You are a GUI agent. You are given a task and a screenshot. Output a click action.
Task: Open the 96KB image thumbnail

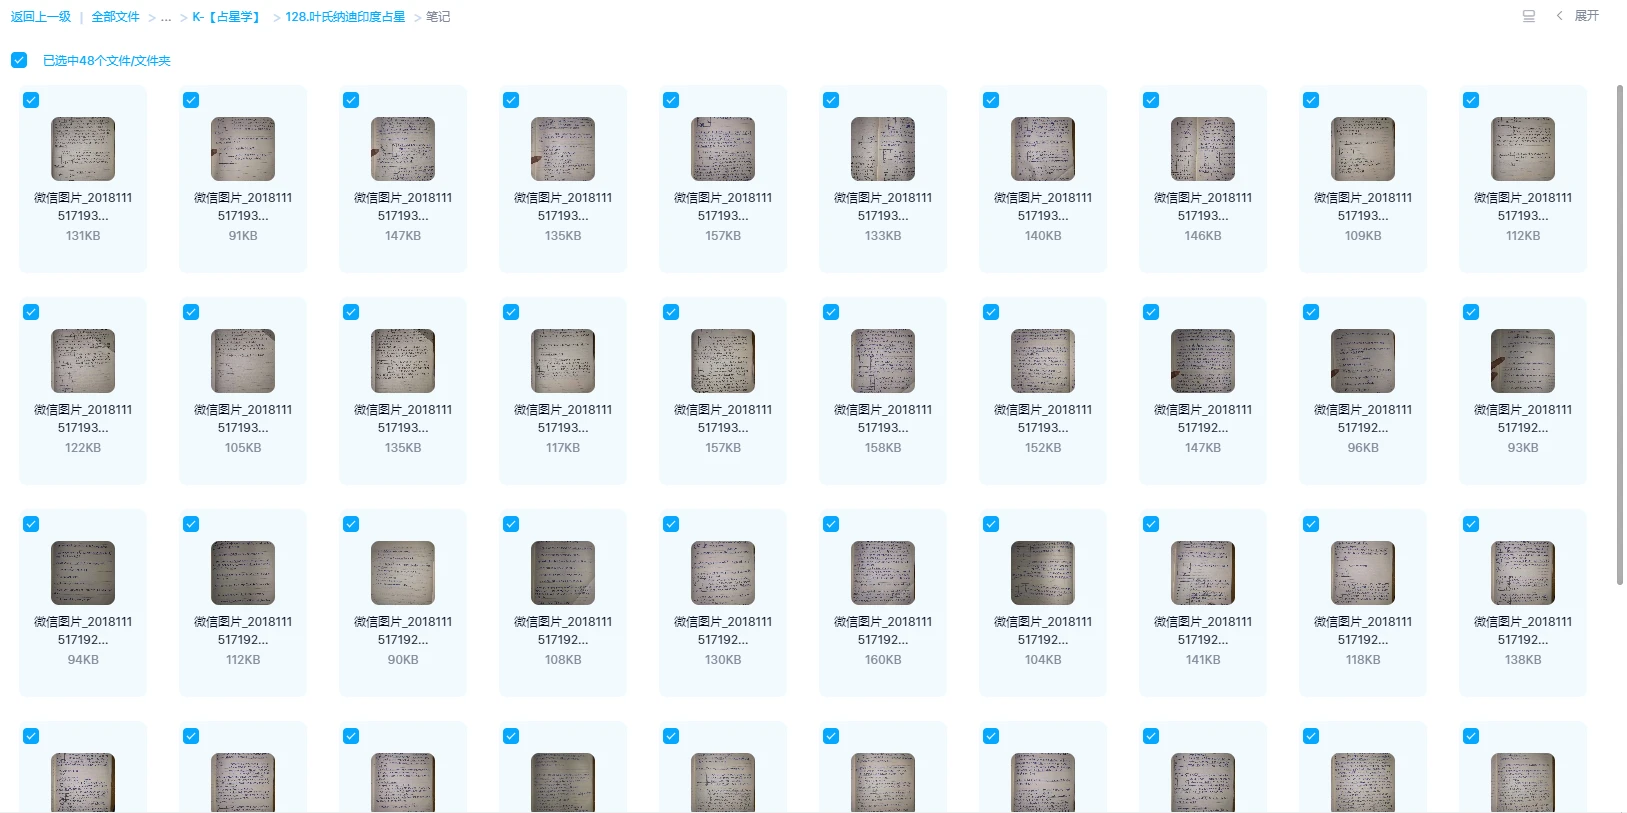point(1363,361)
